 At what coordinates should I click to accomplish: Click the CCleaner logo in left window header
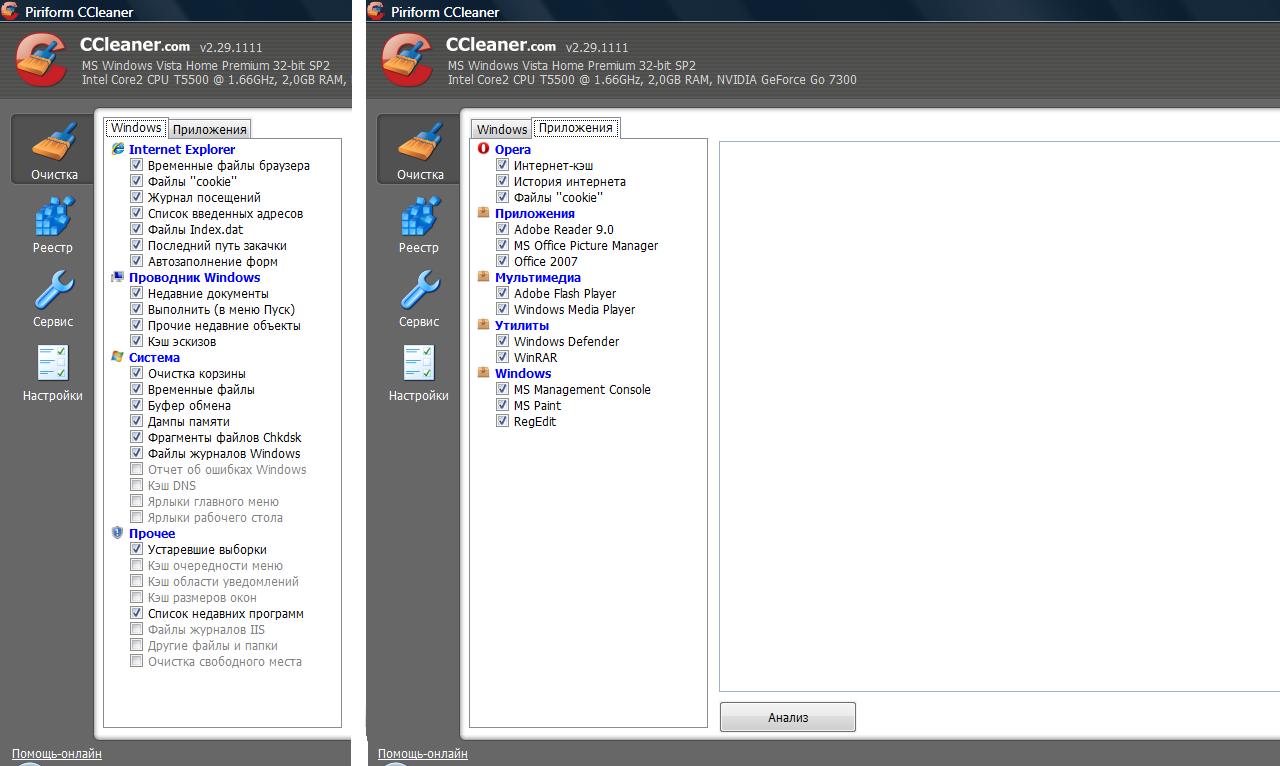click(x=42, y=61)
